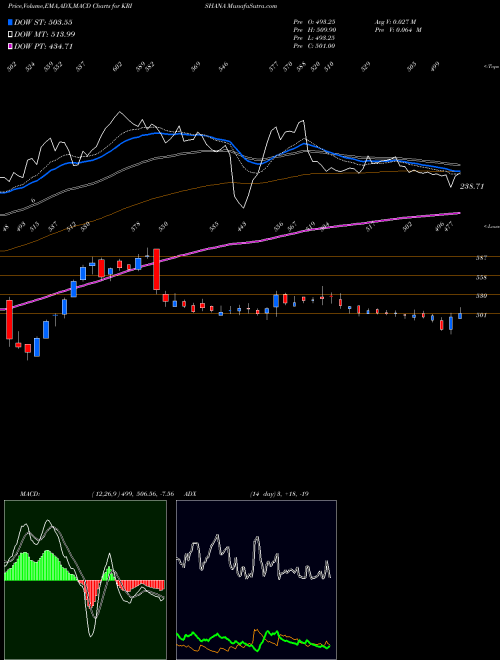Click the ADX parameters '(14 day) 8, +18, -19'

point(279,494)
